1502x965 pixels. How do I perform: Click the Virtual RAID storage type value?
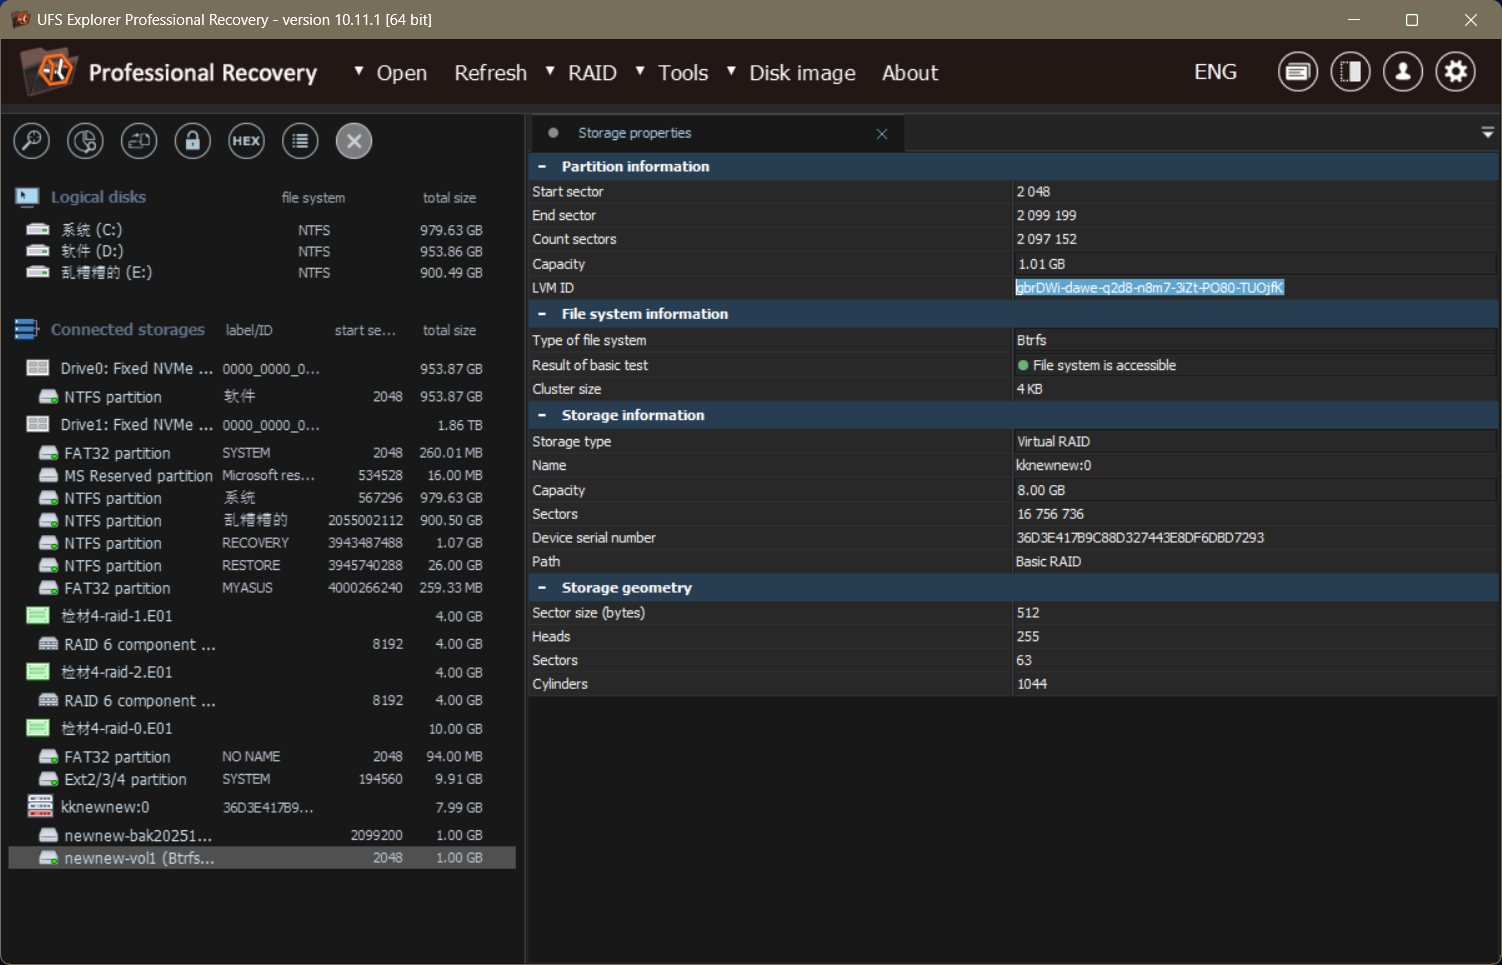pos(1053,441)
